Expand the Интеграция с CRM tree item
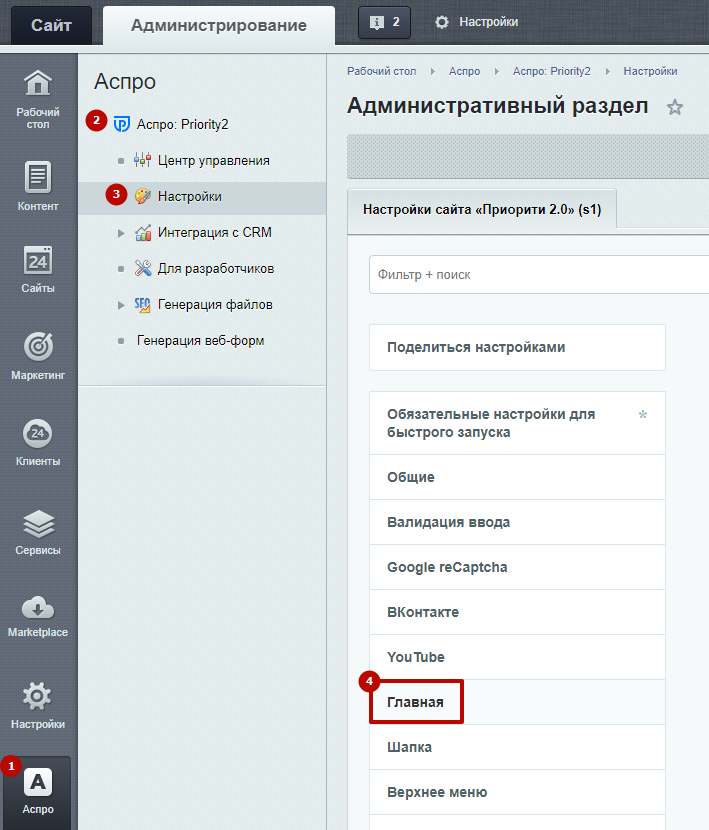The image size is (709, 830). [121, 233]
